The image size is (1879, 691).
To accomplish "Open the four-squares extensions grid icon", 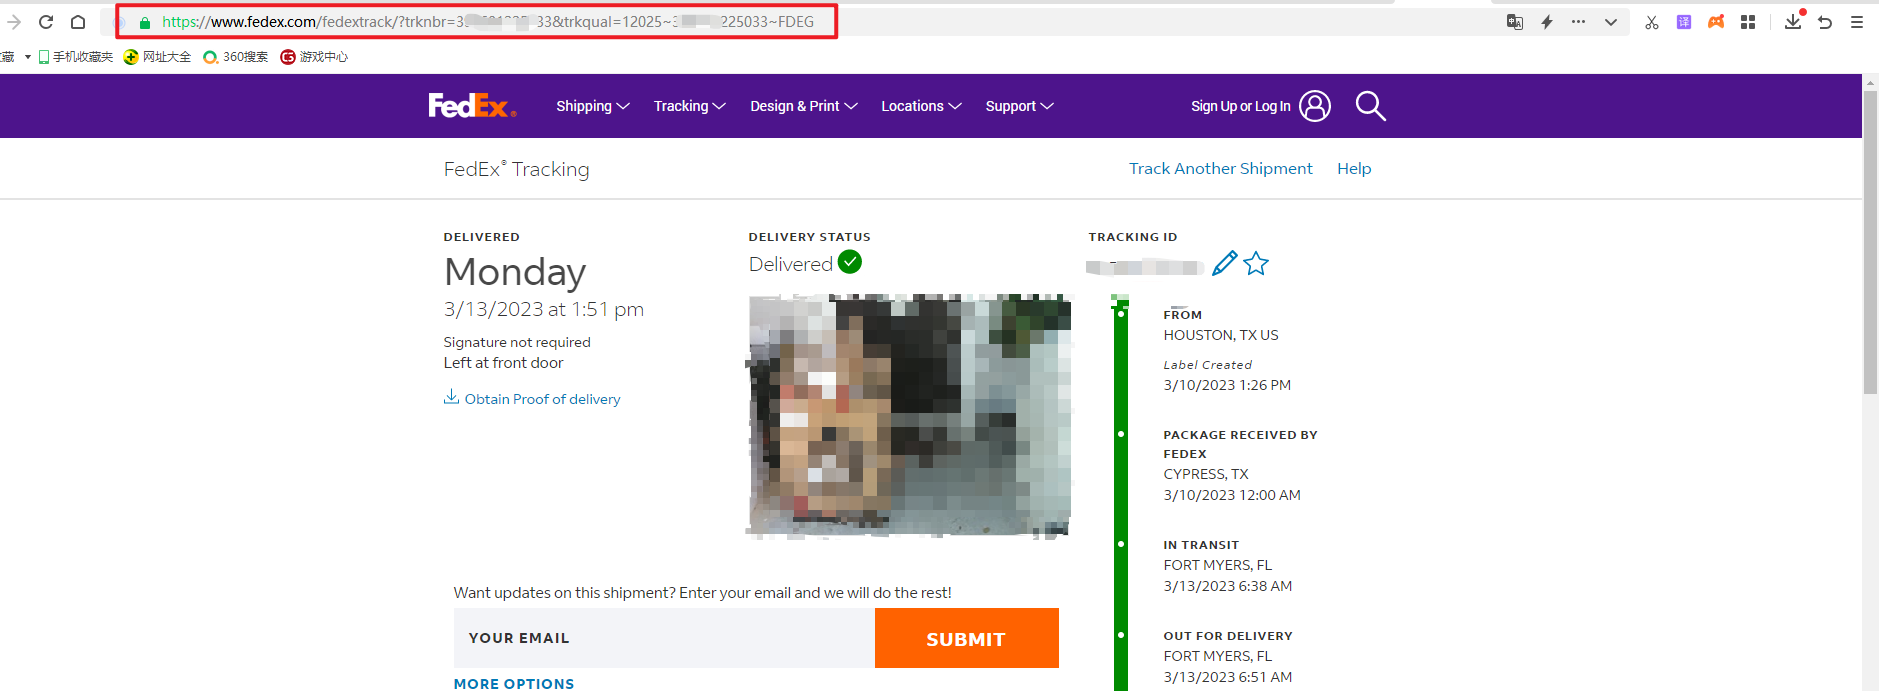I will click(x=1748, y=22).
